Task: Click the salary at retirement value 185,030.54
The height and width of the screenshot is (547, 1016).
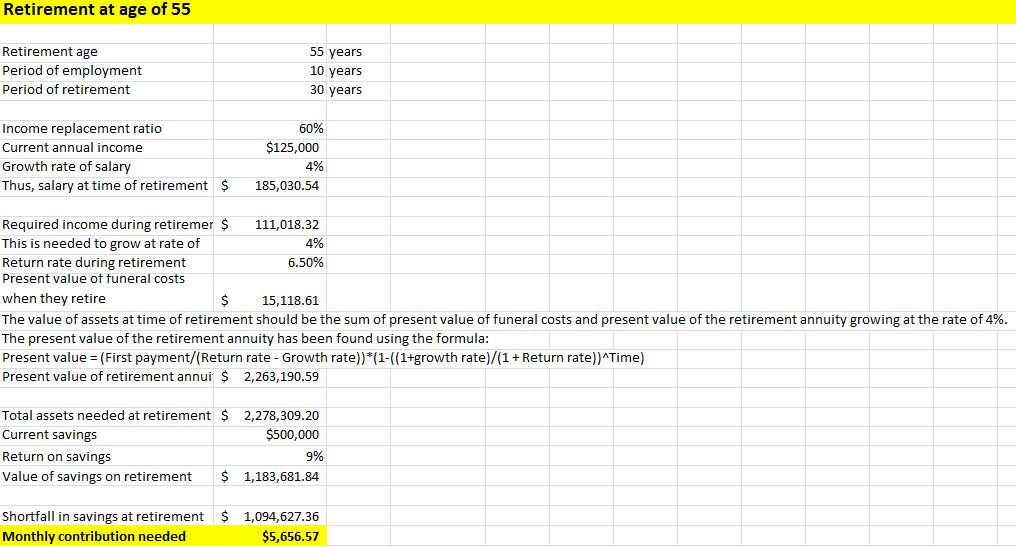Action: click(287, 185)
